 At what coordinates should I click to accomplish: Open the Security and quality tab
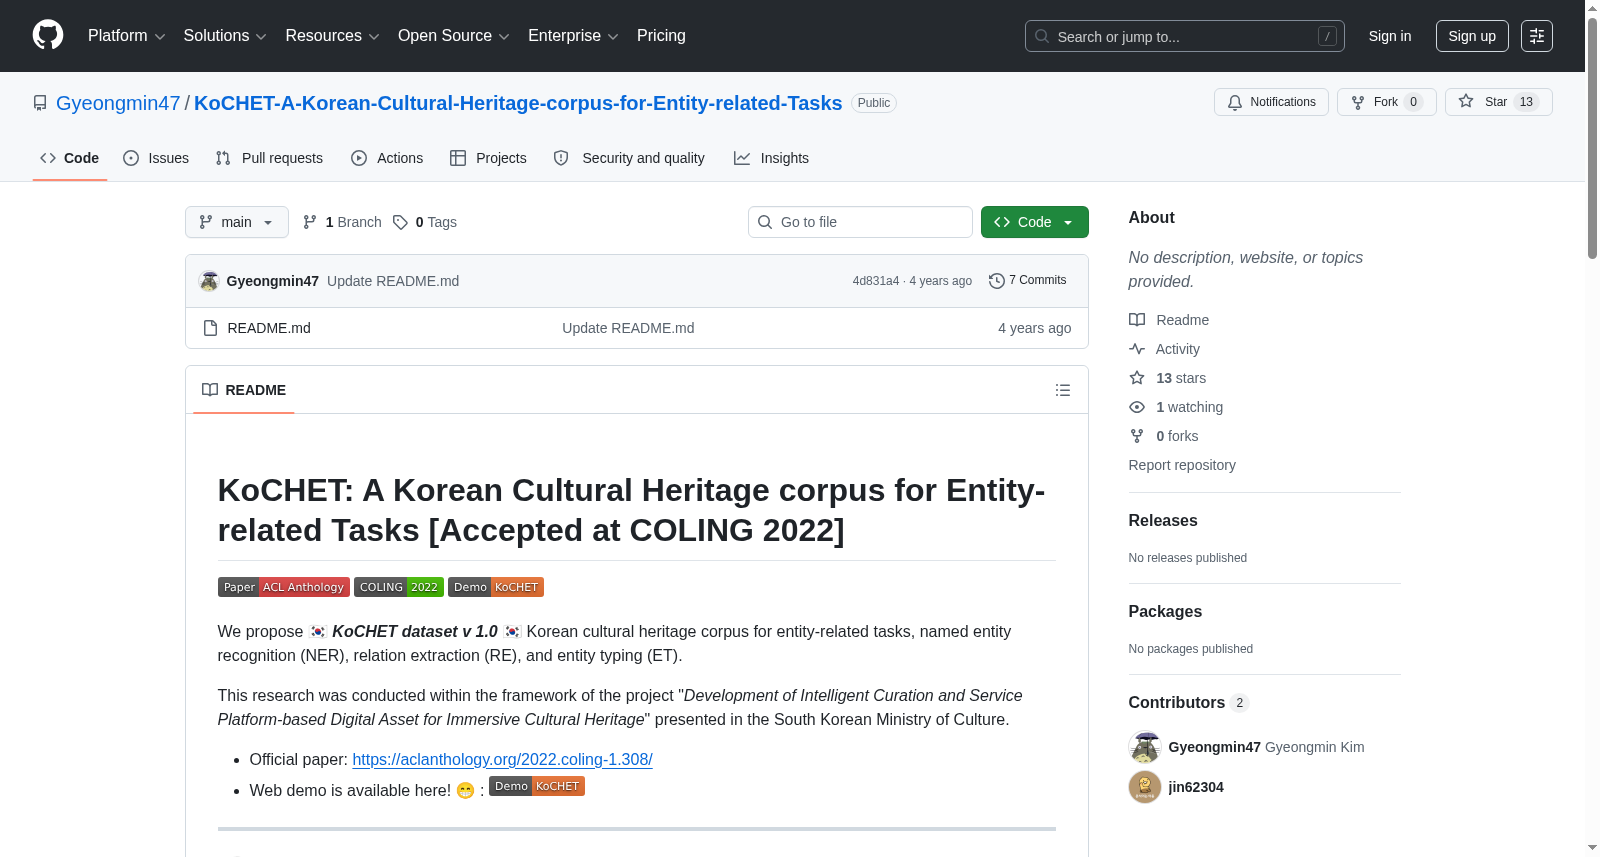(x=629, y=158)
